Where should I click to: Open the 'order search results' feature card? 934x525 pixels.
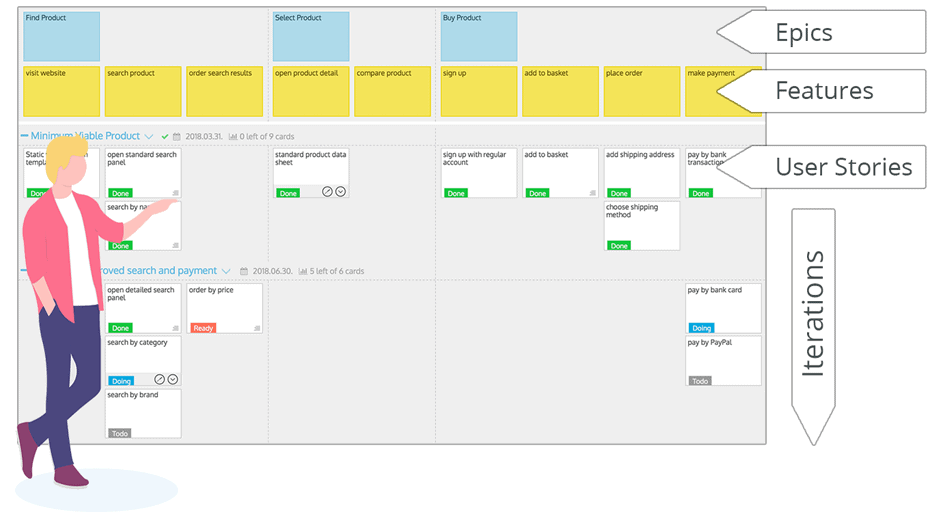point(225,91)
